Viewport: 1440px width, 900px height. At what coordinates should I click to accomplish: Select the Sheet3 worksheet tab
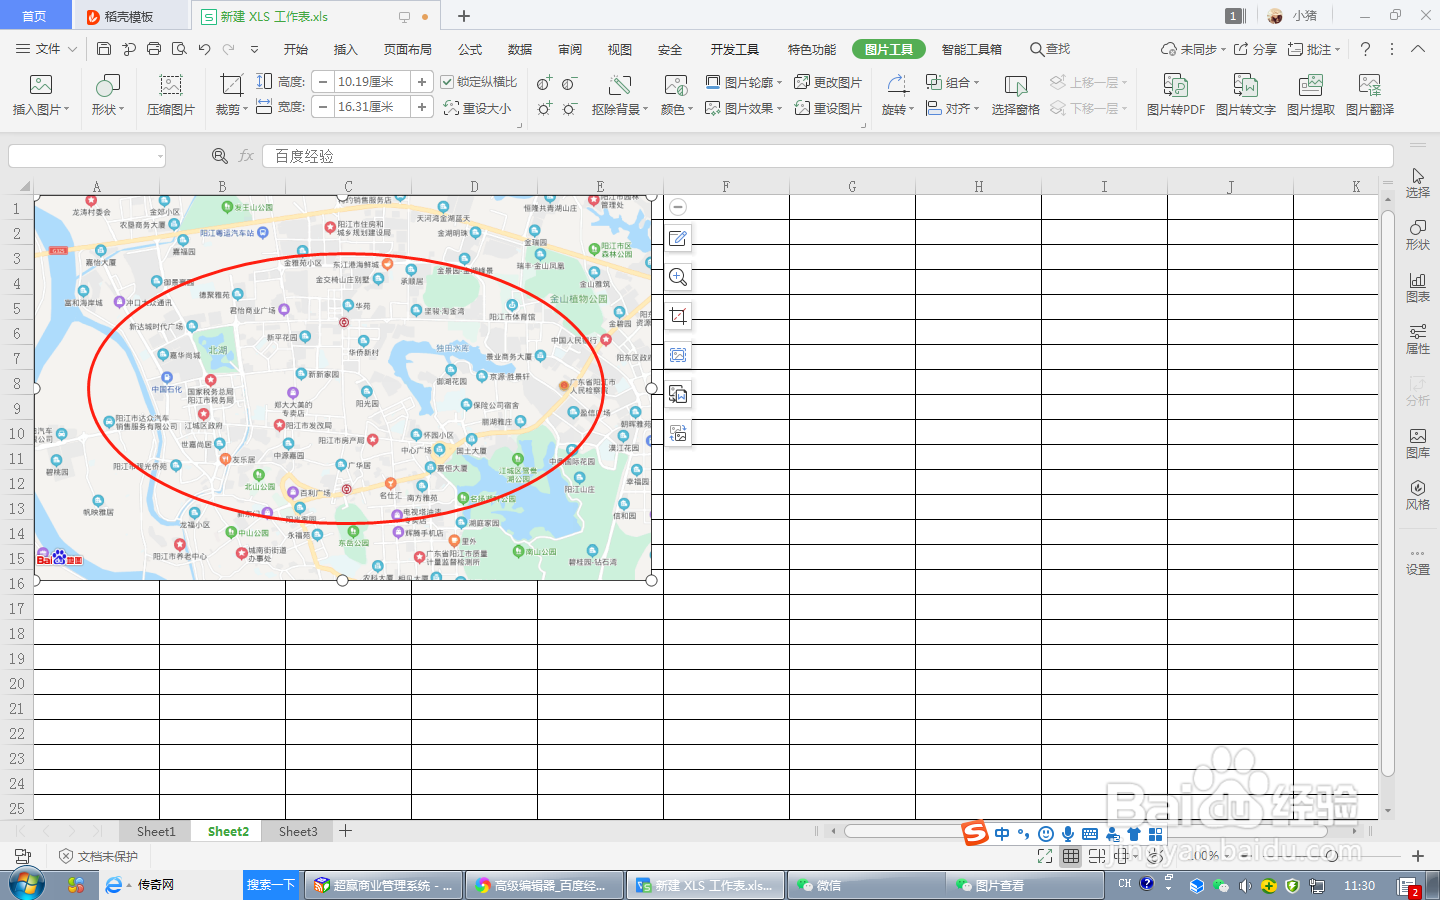(298, 831)
